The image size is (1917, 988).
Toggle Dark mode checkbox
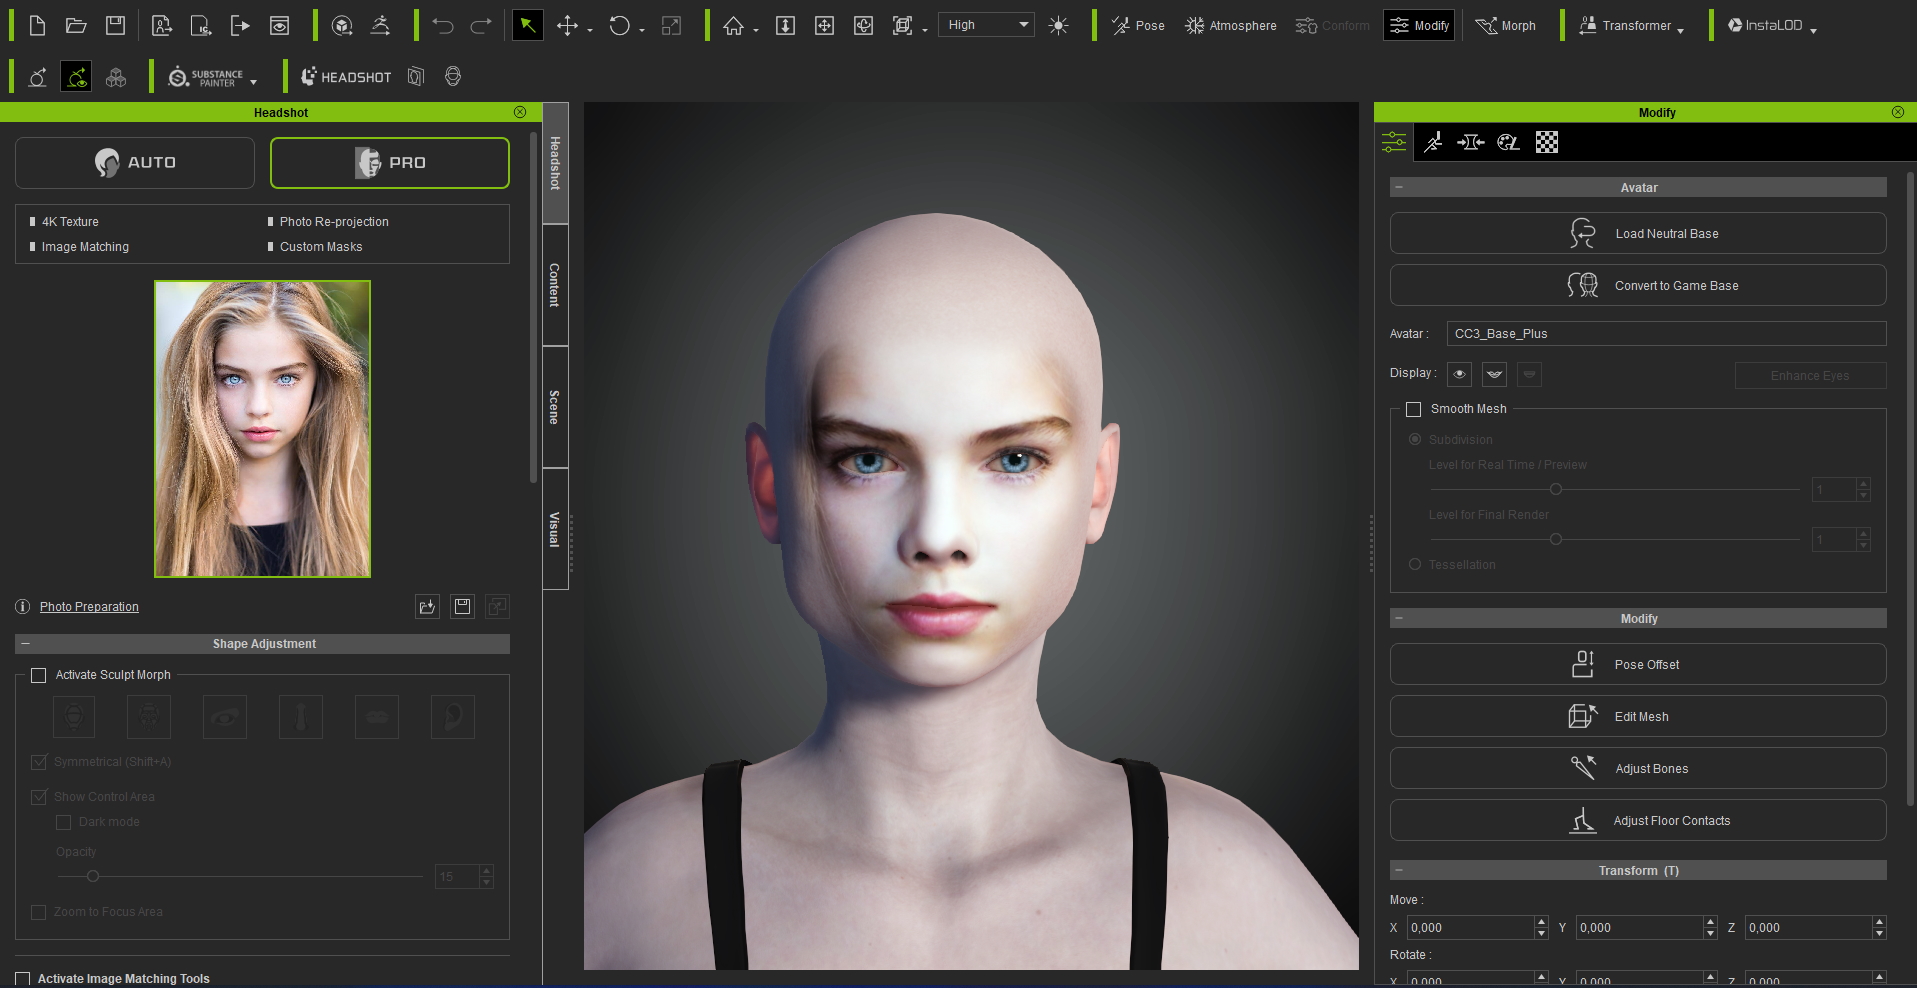click(x=63, y=822)
